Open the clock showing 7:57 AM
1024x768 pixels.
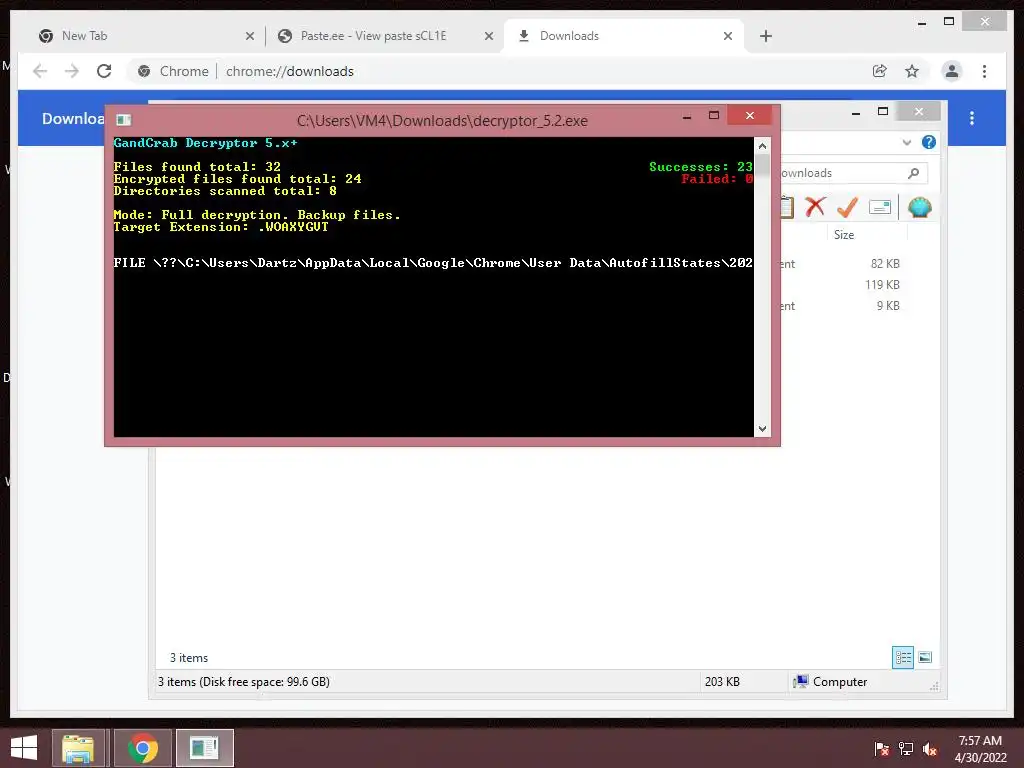(980, 749)
